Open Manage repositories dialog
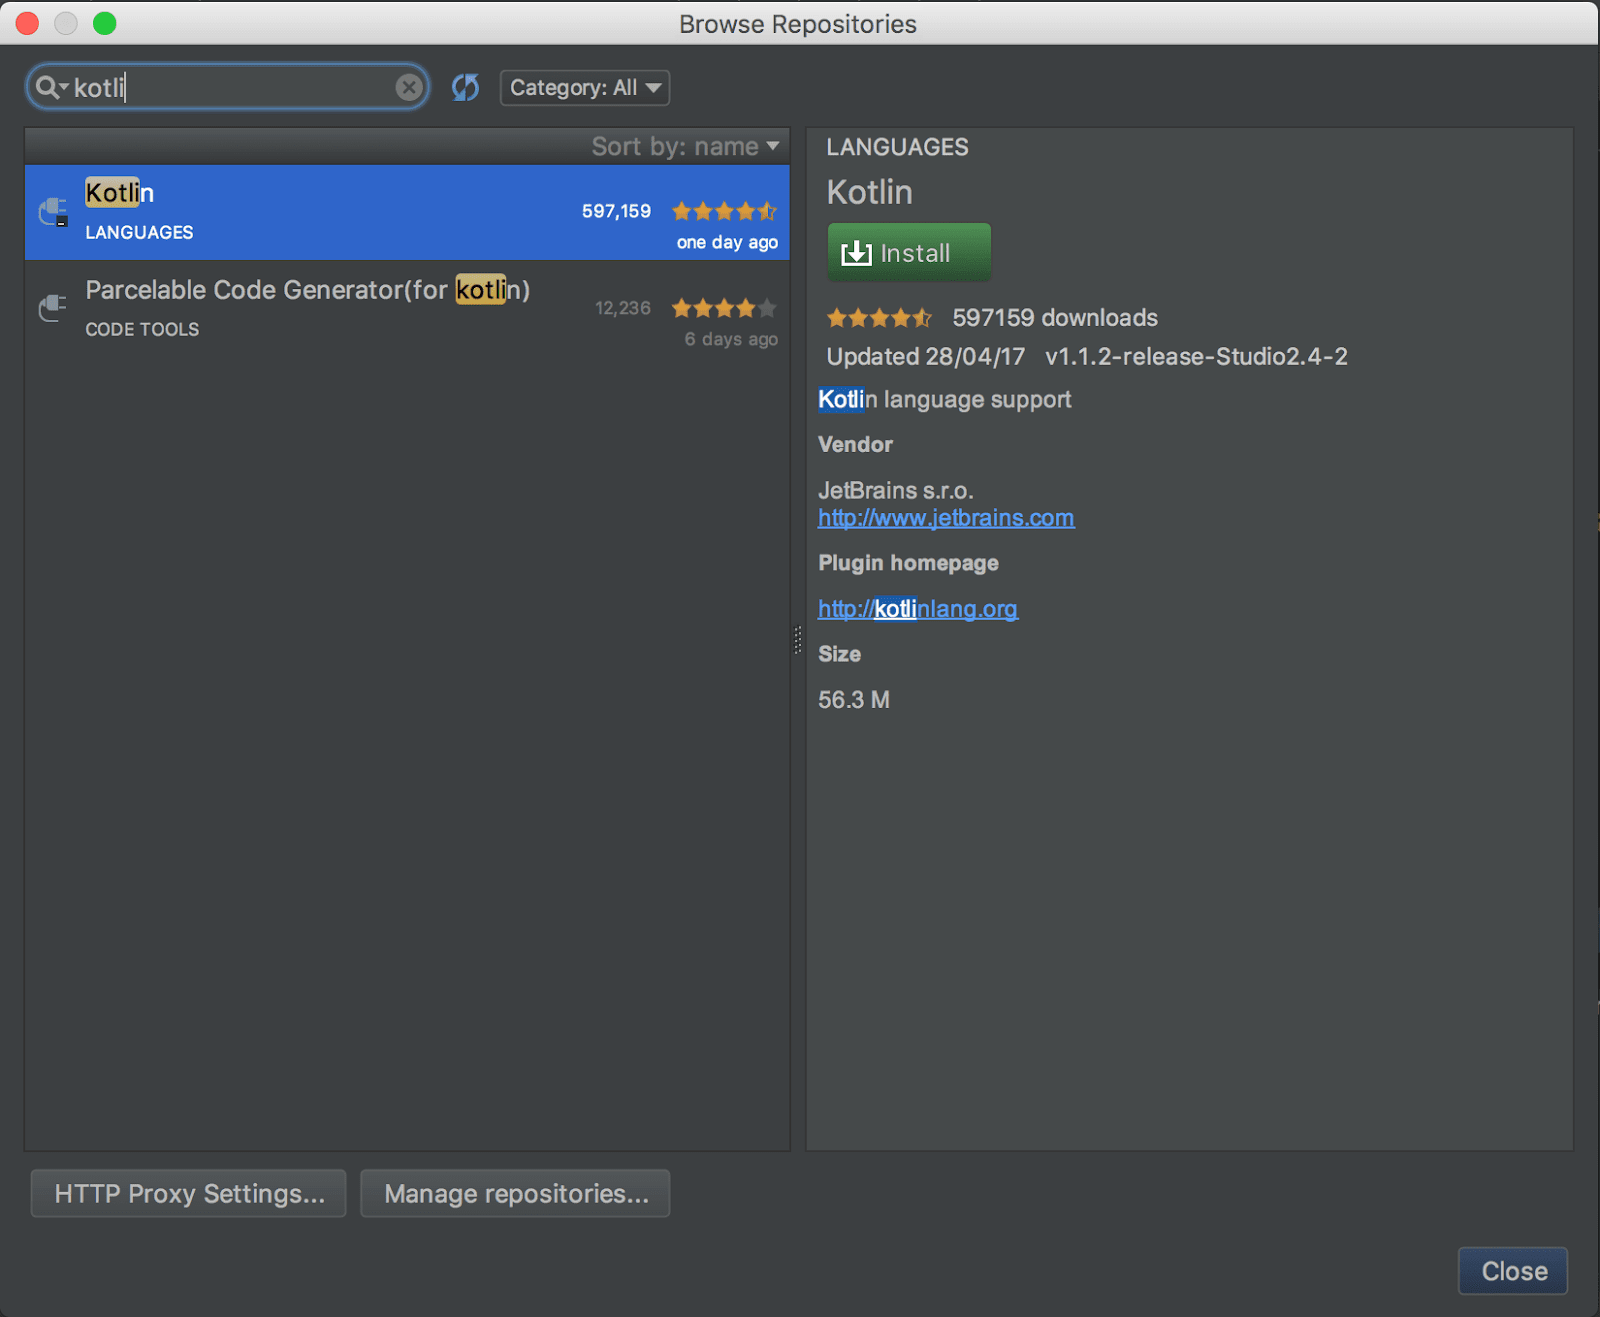Image resolution: width=1600 pixels, height=1317 pixels. [515, 1194]
